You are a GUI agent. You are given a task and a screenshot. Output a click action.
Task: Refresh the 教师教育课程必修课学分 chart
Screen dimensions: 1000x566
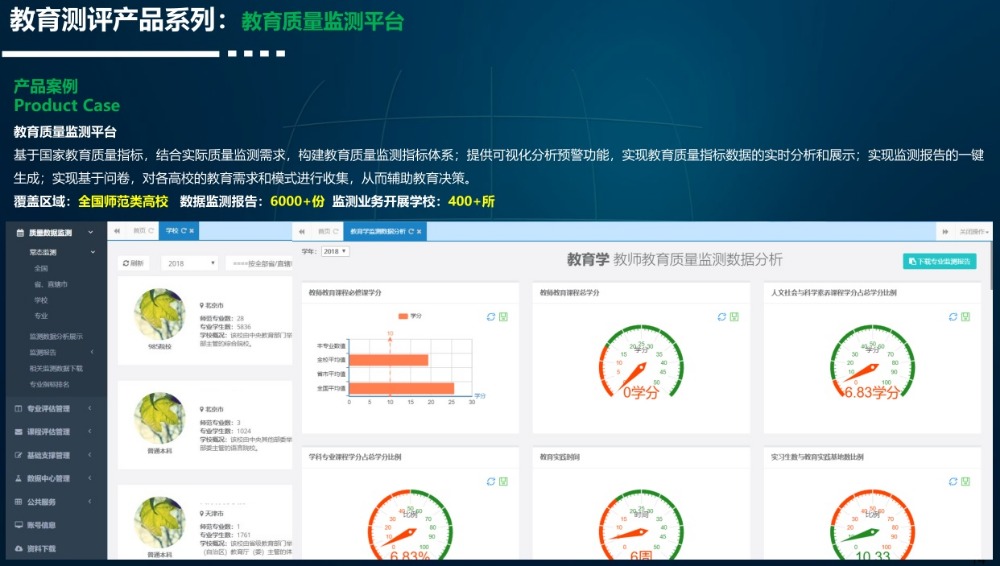(x=490, y=316)
